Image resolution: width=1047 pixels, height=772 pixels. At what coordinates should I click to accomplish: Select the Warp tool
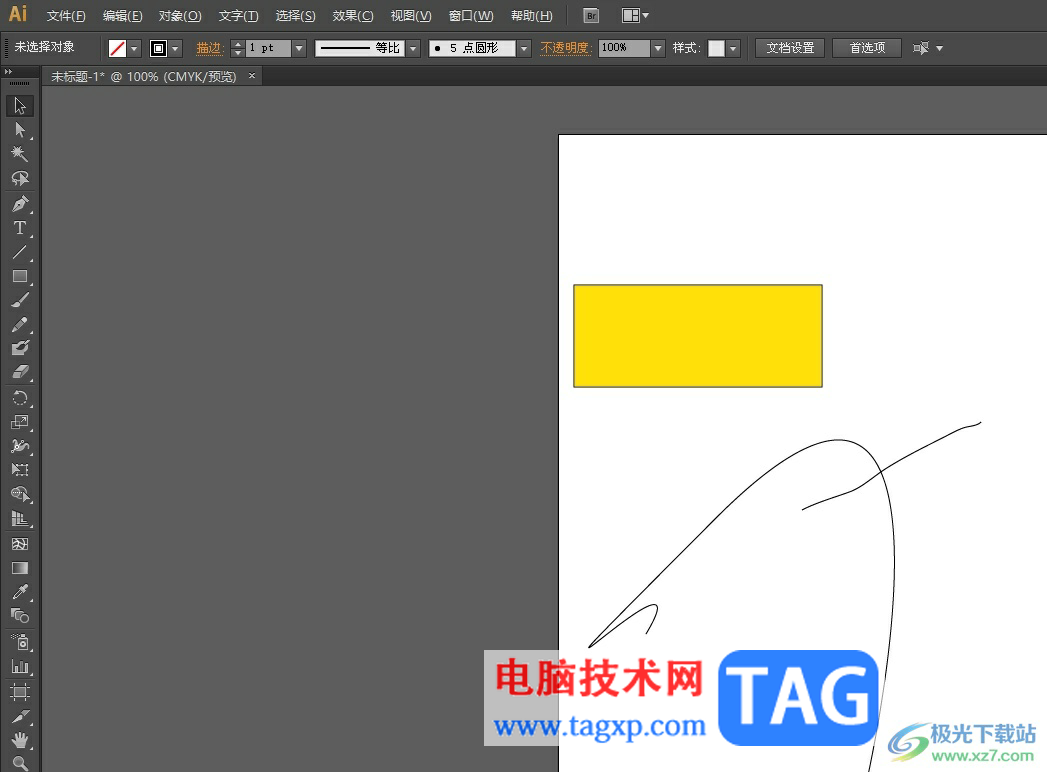pyautogui.click(x=20, y=446)
